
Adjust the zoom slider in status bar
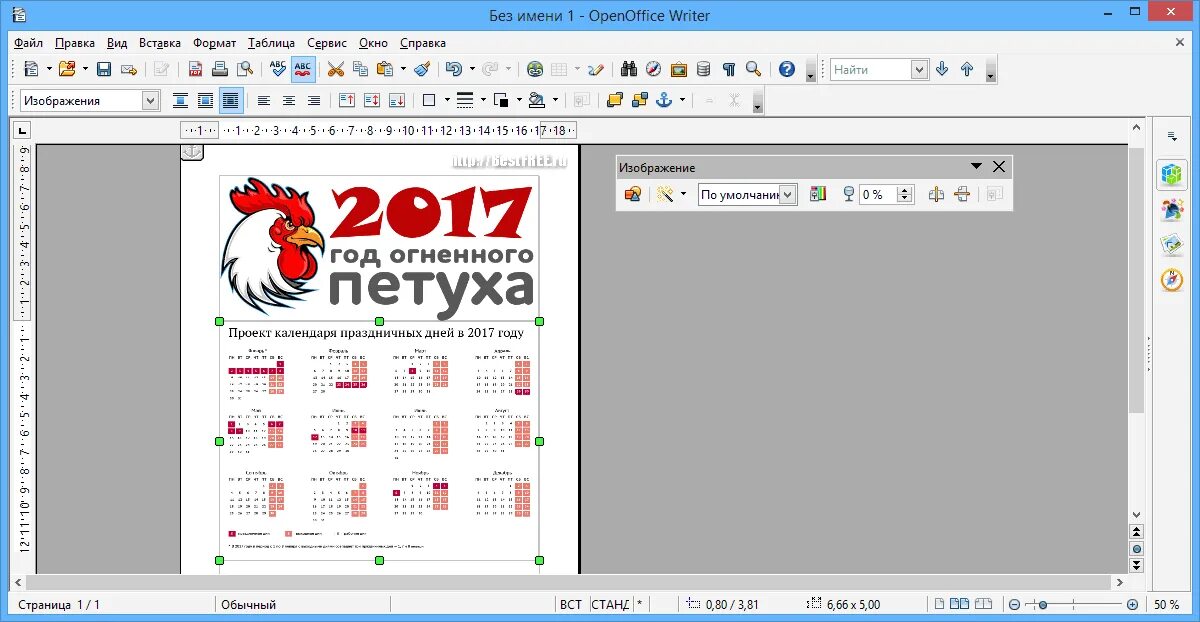pyautogui.click(x=1043, y=604)
